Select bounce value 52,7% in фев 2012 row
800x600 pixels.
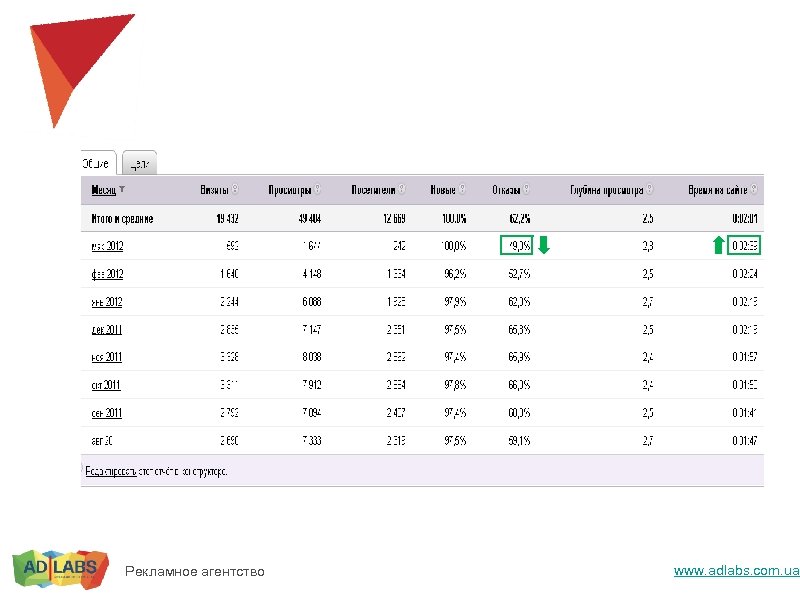coord(519,274)
